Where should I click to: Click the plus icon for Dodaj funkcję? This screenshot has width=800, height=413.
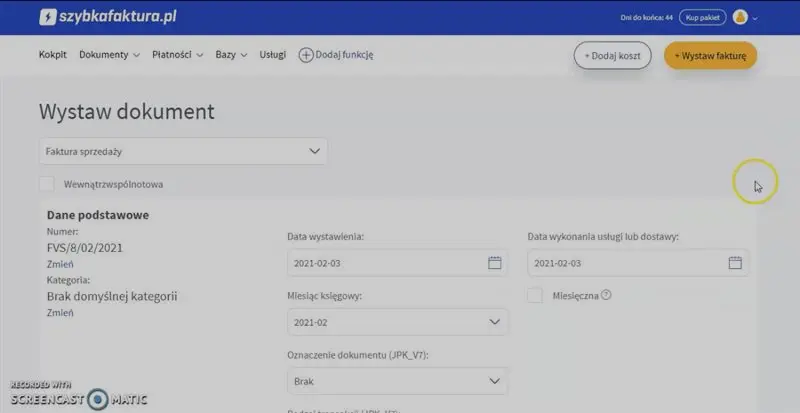[306, 55]
